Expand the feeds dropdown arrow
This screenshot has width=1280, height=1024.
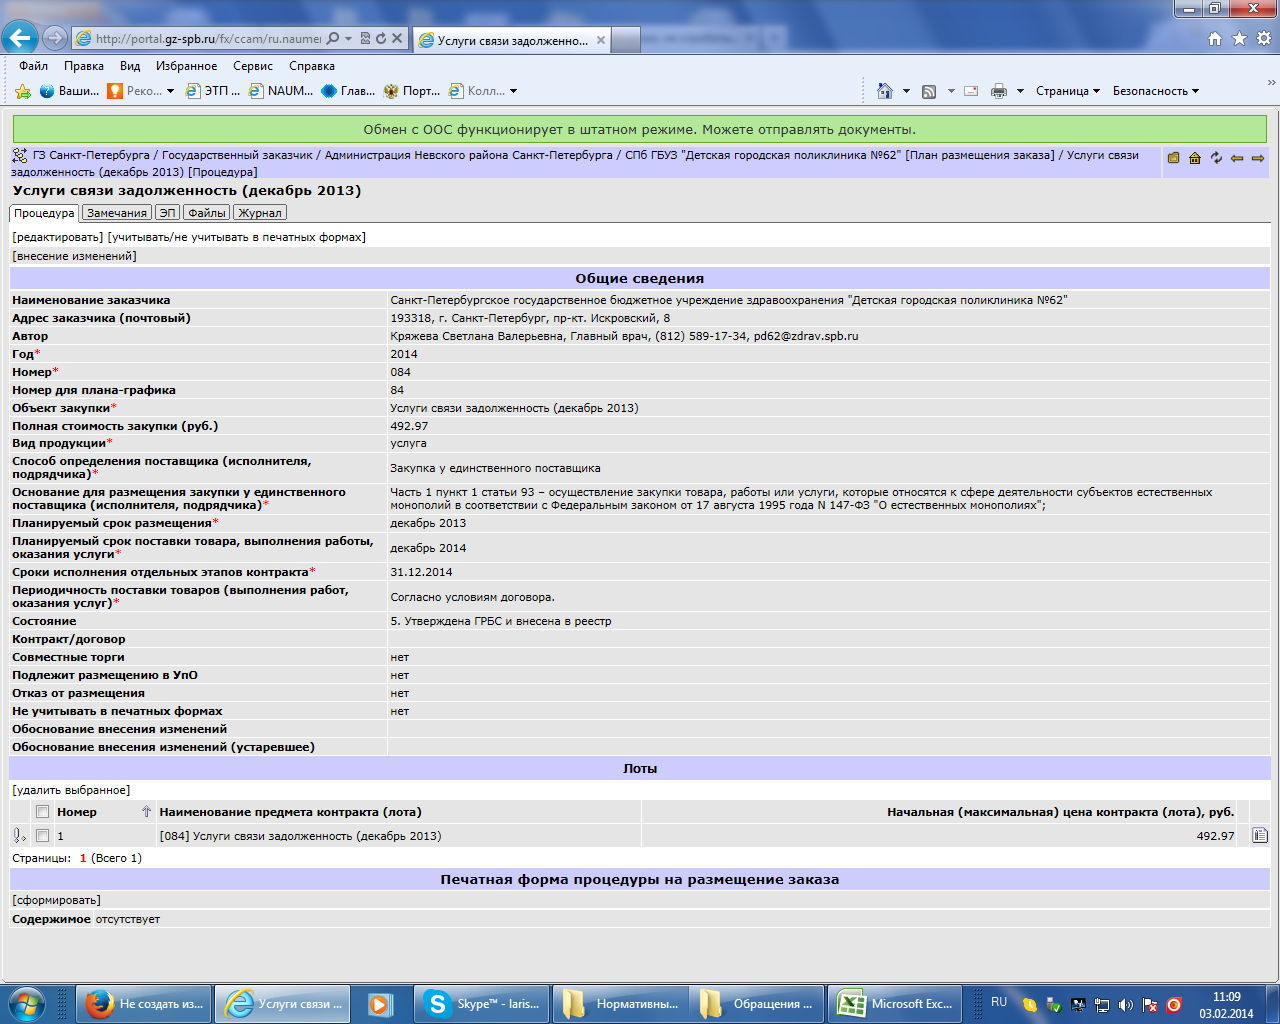click(x=951, y=91)
